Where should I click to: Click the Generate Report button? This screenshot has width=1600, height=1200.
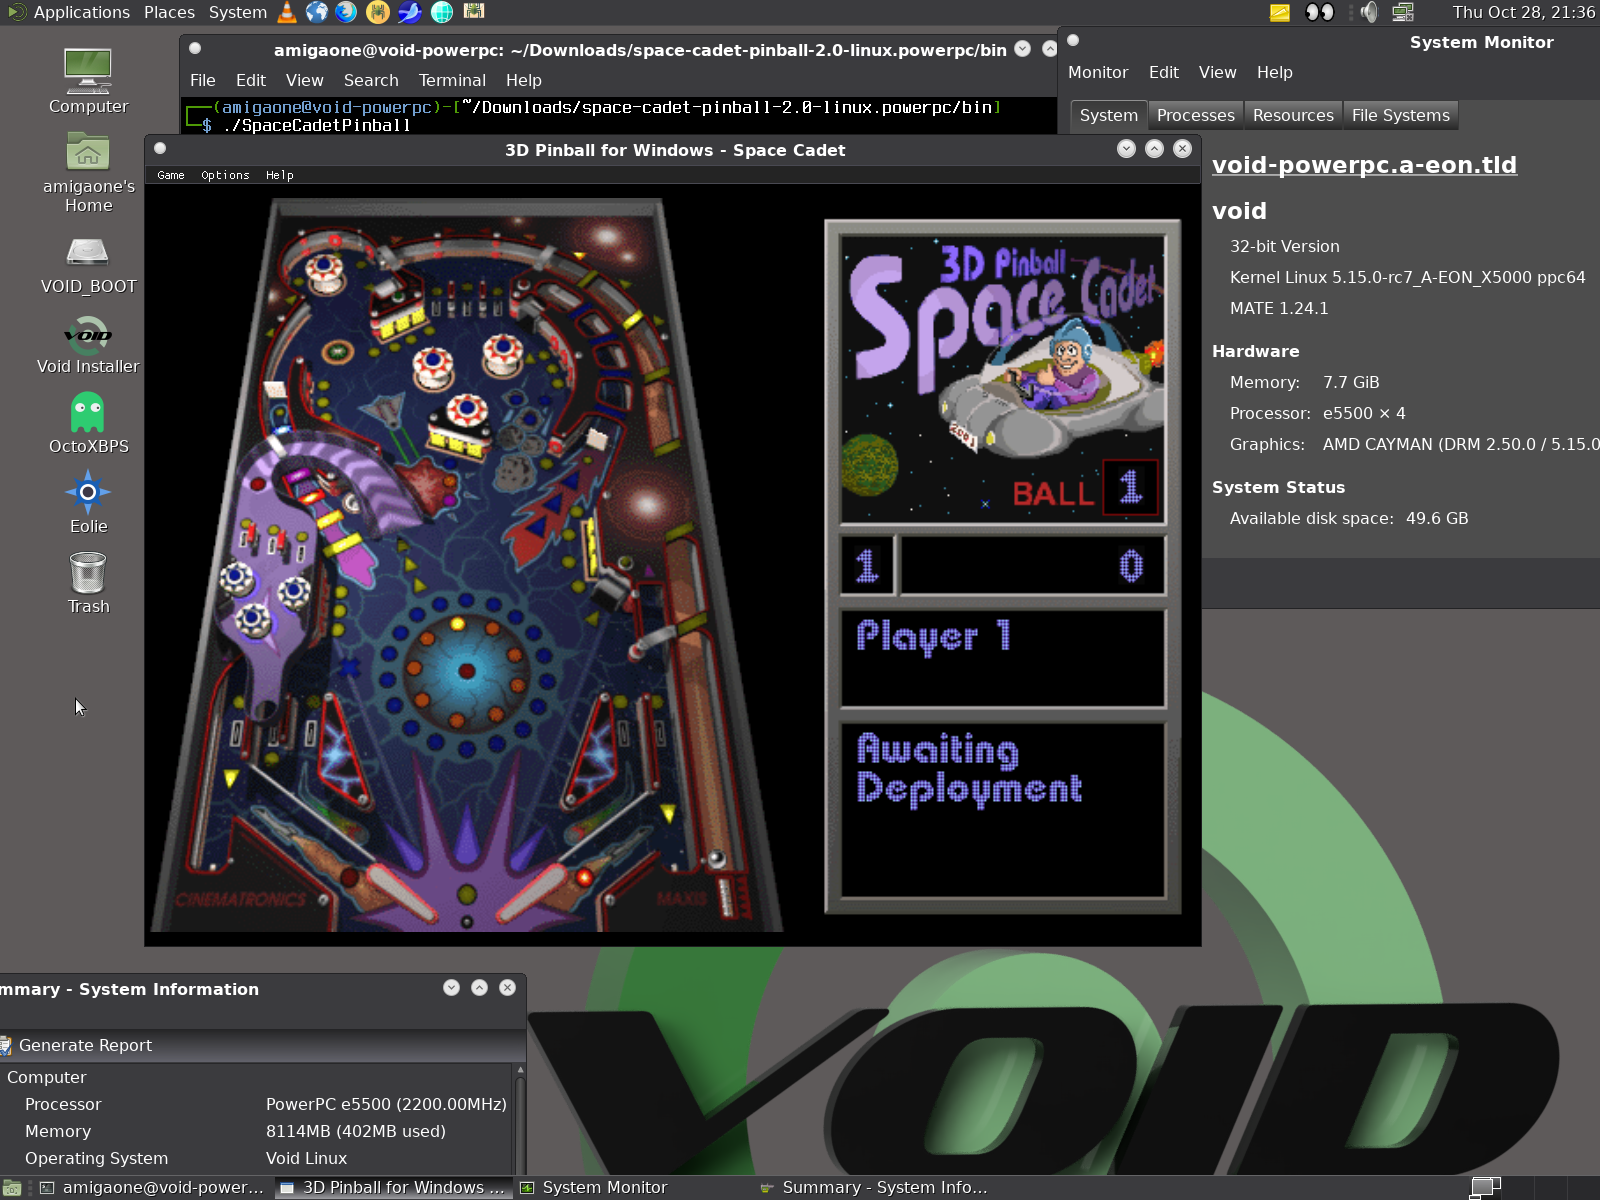pyautogui.click(x=76, y=1045)
